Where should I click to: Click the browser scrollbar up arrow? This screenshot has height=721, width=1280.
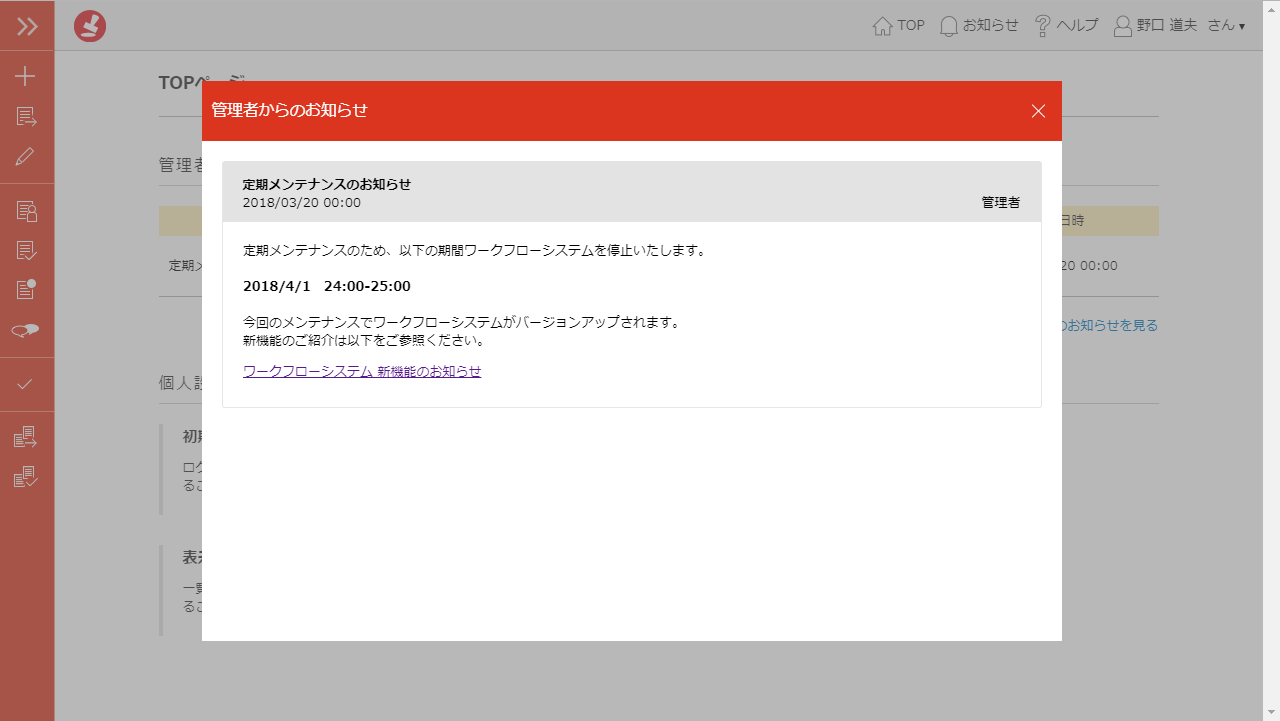1271,8
